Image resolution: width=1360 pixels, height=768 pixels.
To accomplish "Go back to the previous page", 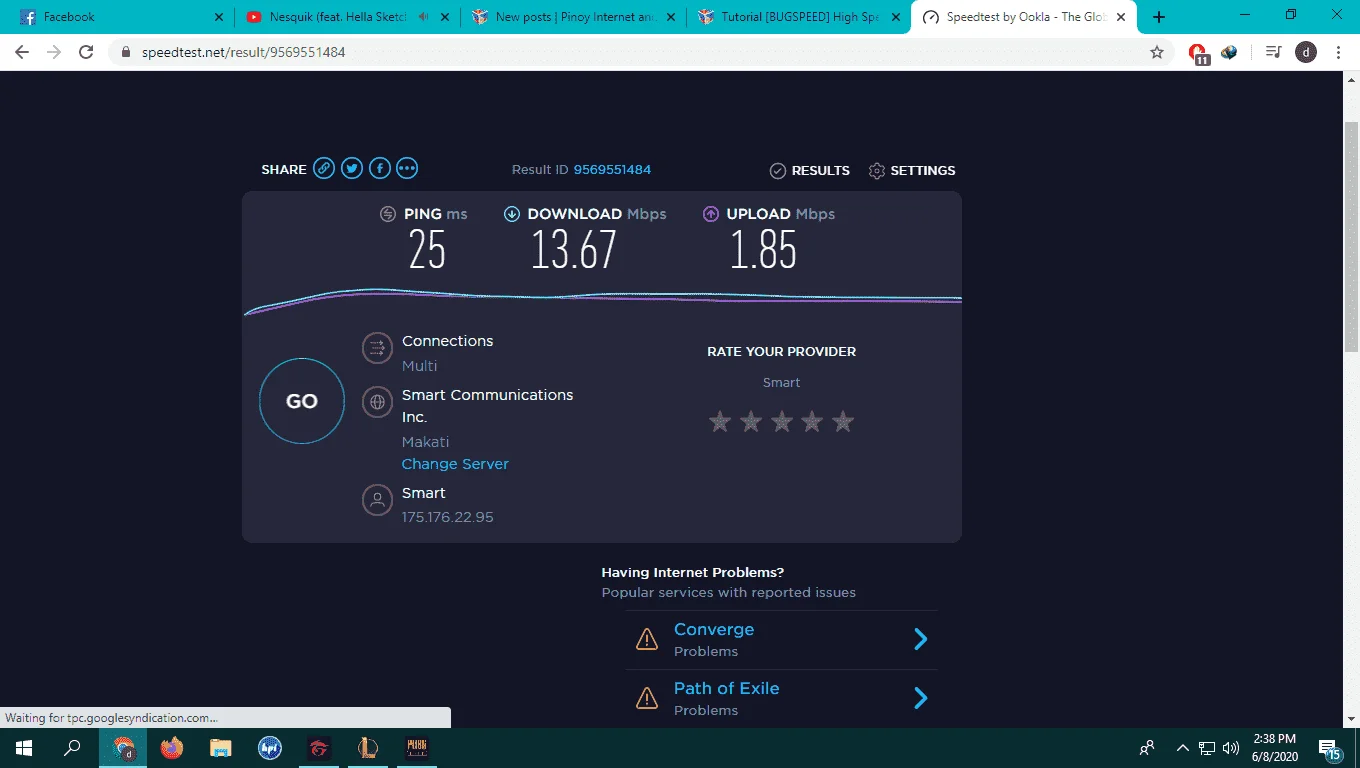I will coord(22,52).
